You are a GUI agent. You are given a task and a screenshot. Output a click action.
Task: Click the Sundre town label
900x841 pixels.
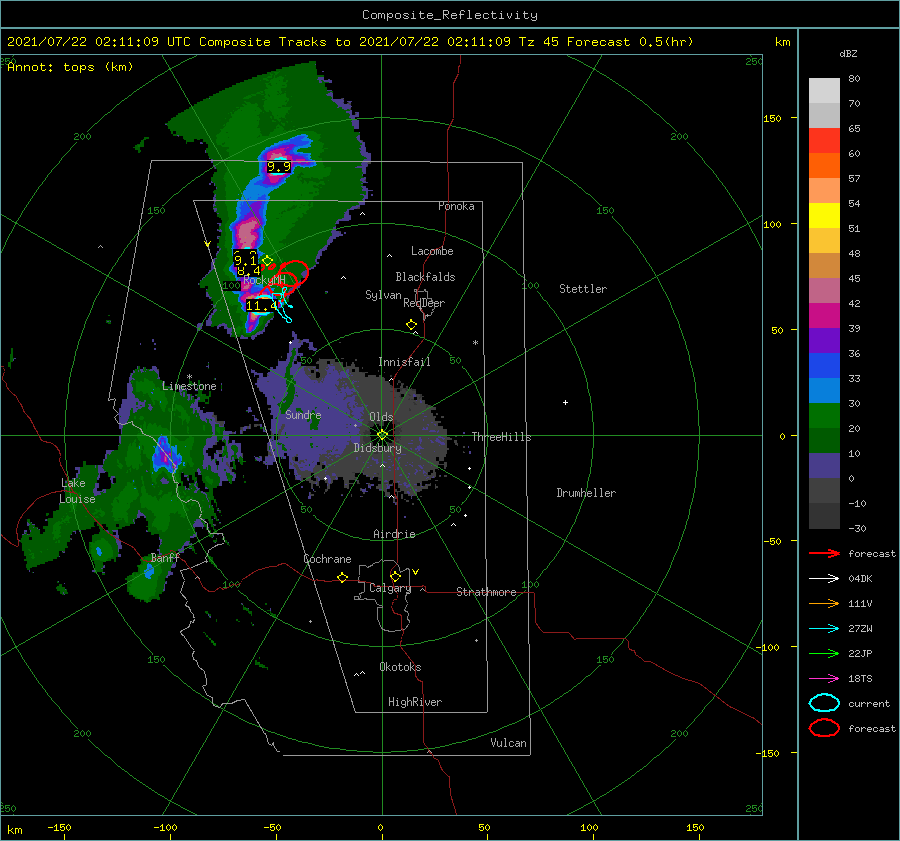coord(303,414)
